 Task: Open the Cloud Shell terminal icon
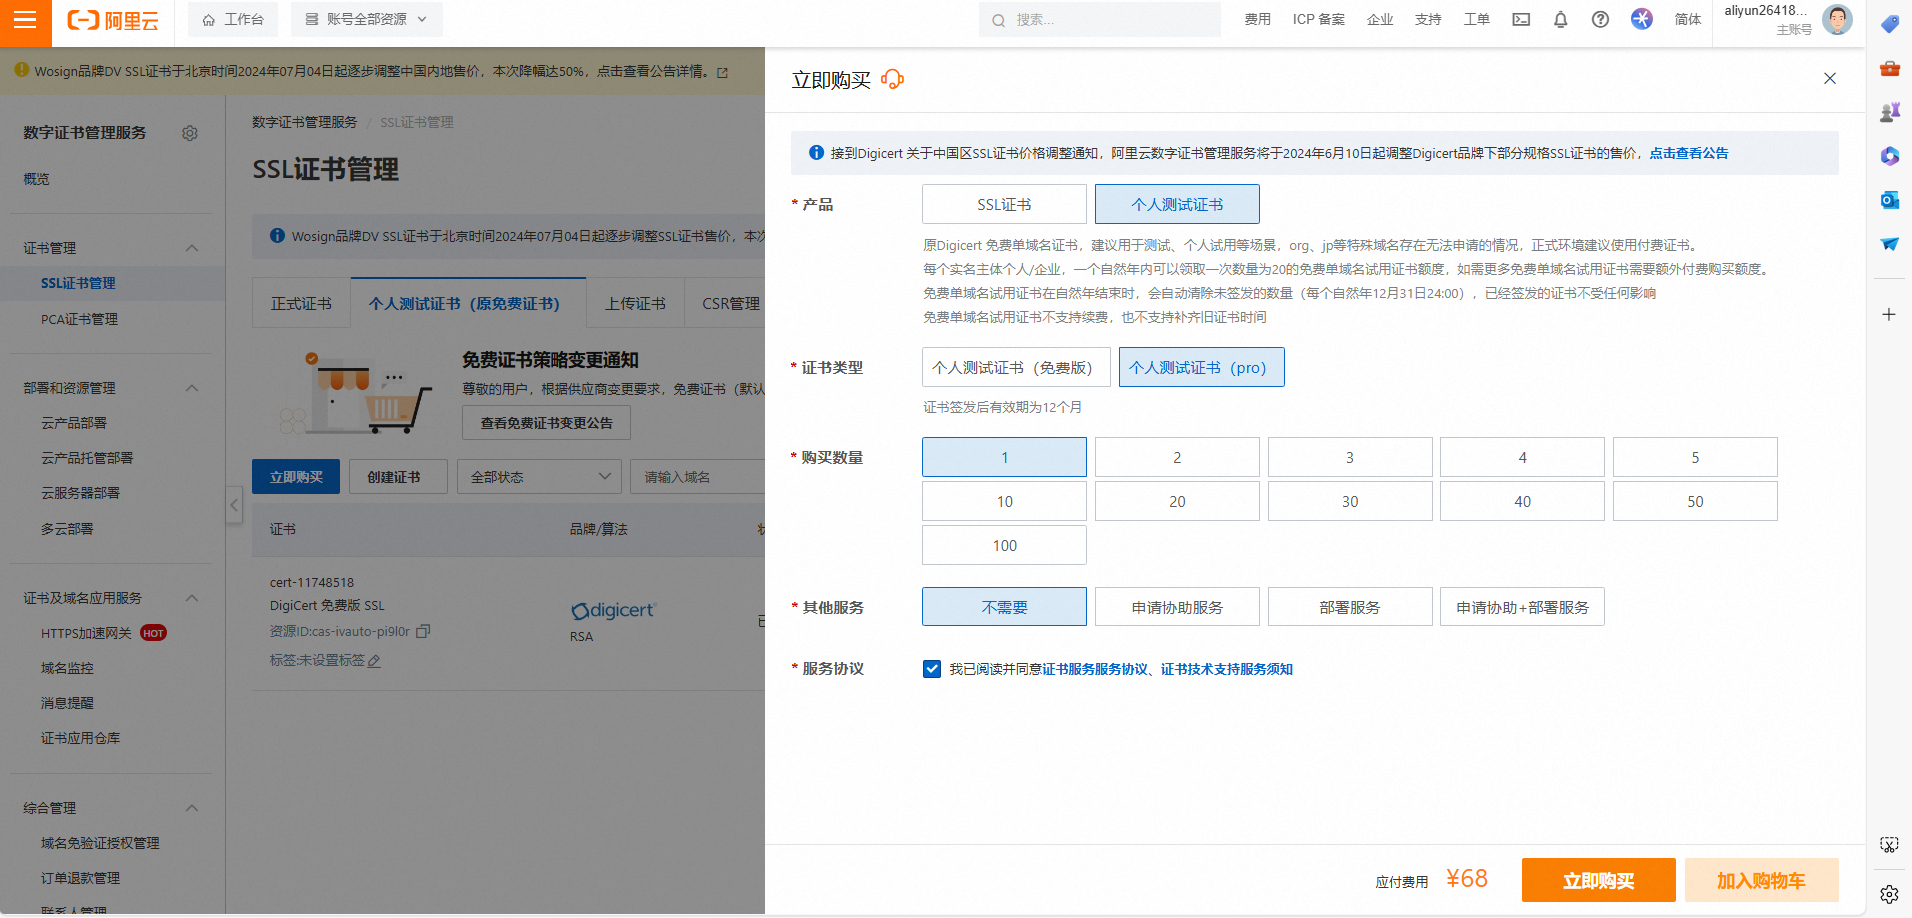click(x=1521, y=20)
